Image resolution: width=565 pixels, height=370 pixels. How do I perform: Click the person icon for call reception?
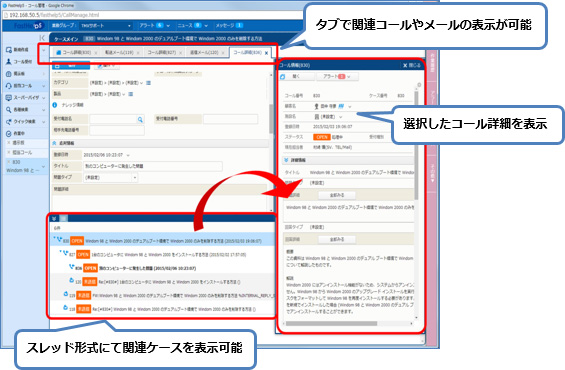click(x=9, y=62)
